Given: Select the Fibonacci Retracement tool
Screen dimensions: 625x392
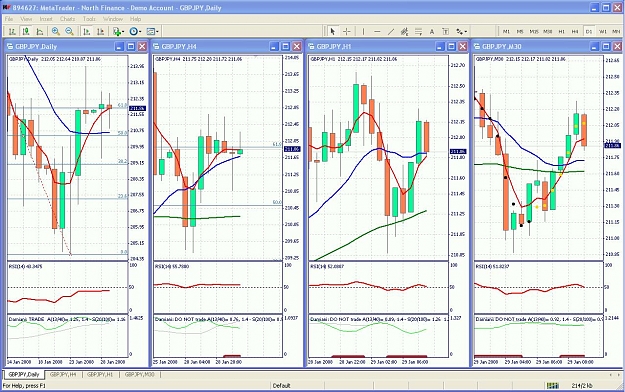Looking at the screenshot, I should [x=418, y=31].
